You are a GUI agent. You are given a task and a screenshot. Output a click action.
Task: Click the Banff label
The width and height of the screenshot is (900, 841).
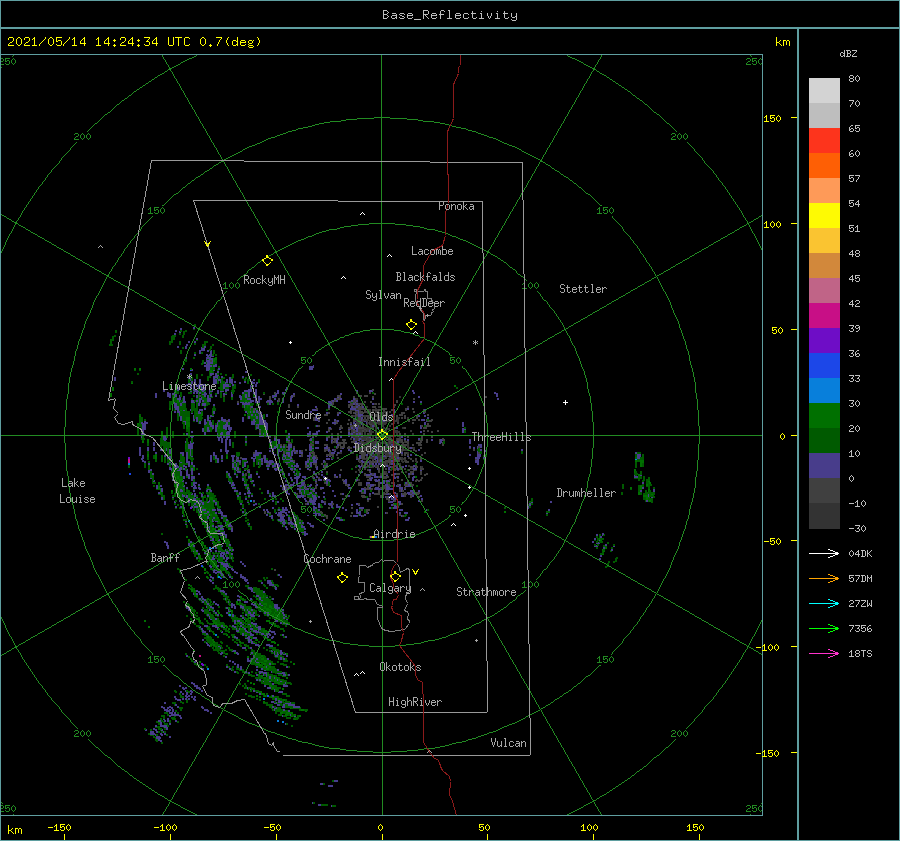pyautogui.click(x=165, y=557)
